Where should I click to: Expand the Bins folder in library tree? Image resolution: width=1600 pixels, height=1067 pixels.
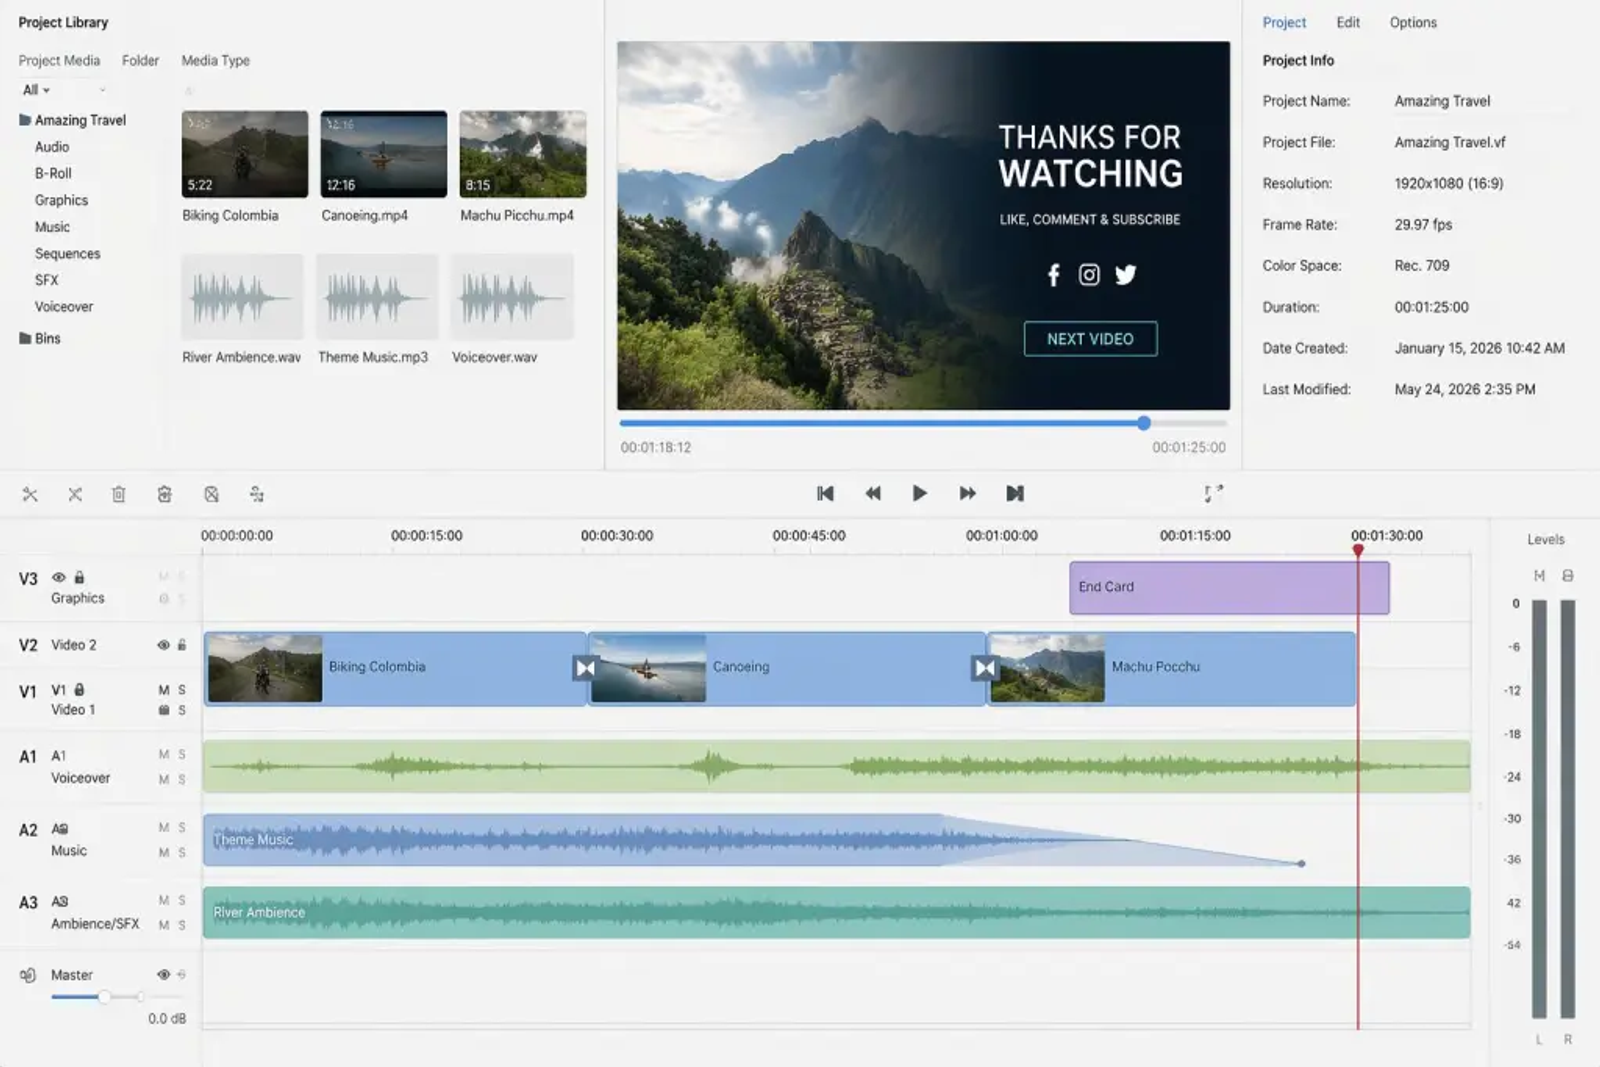(x=40, y=338)
